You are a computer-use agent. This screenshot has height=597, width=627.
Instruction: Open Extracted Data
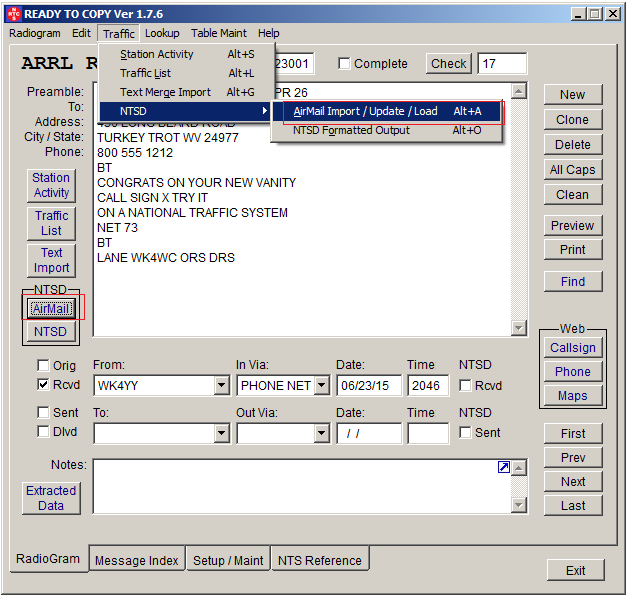(x=51, y=498)
